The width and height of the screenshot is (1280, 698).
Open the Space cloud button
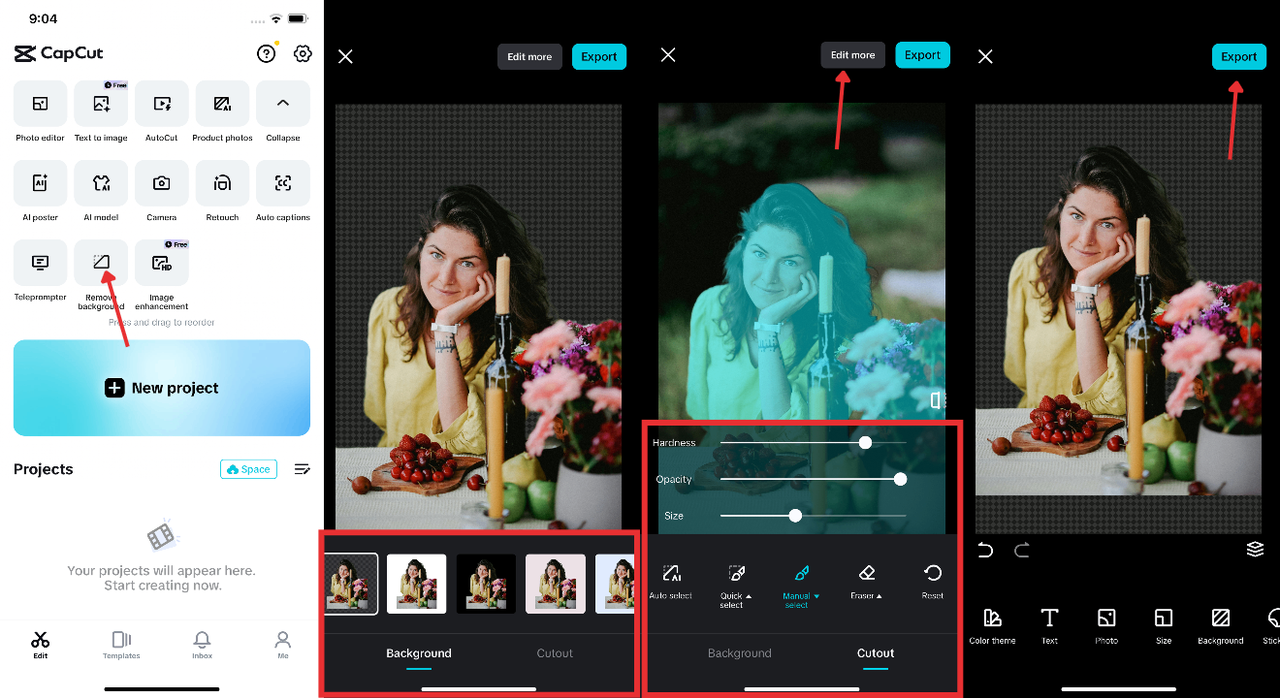tap(248, 469)
